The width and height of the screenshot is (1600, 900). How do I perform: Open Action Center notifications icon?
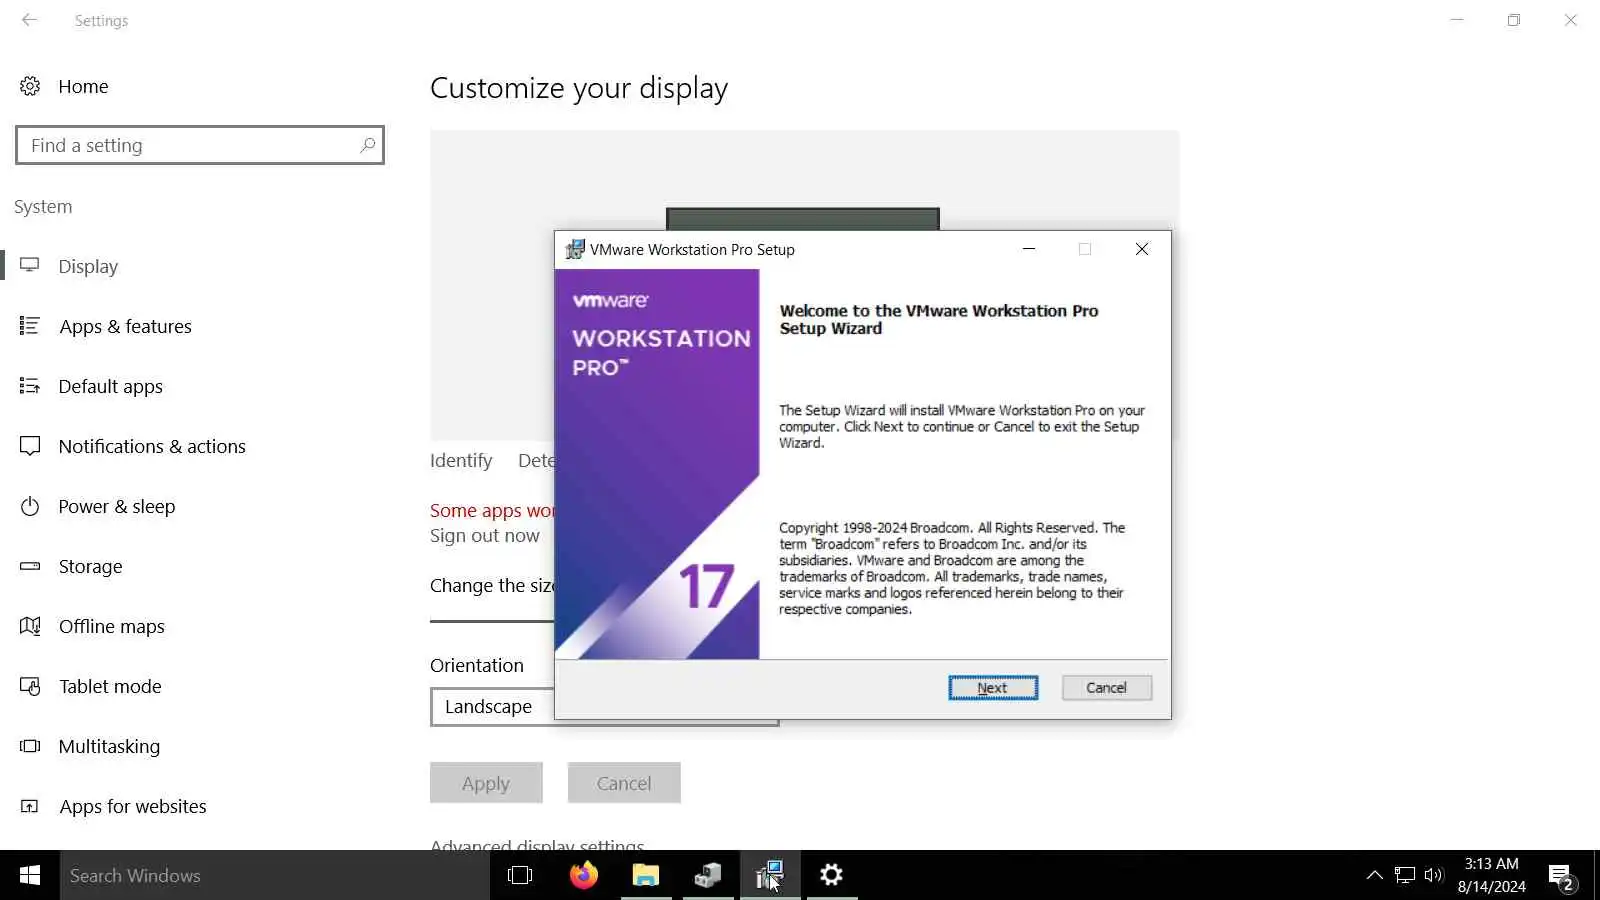coord(1562,877)
